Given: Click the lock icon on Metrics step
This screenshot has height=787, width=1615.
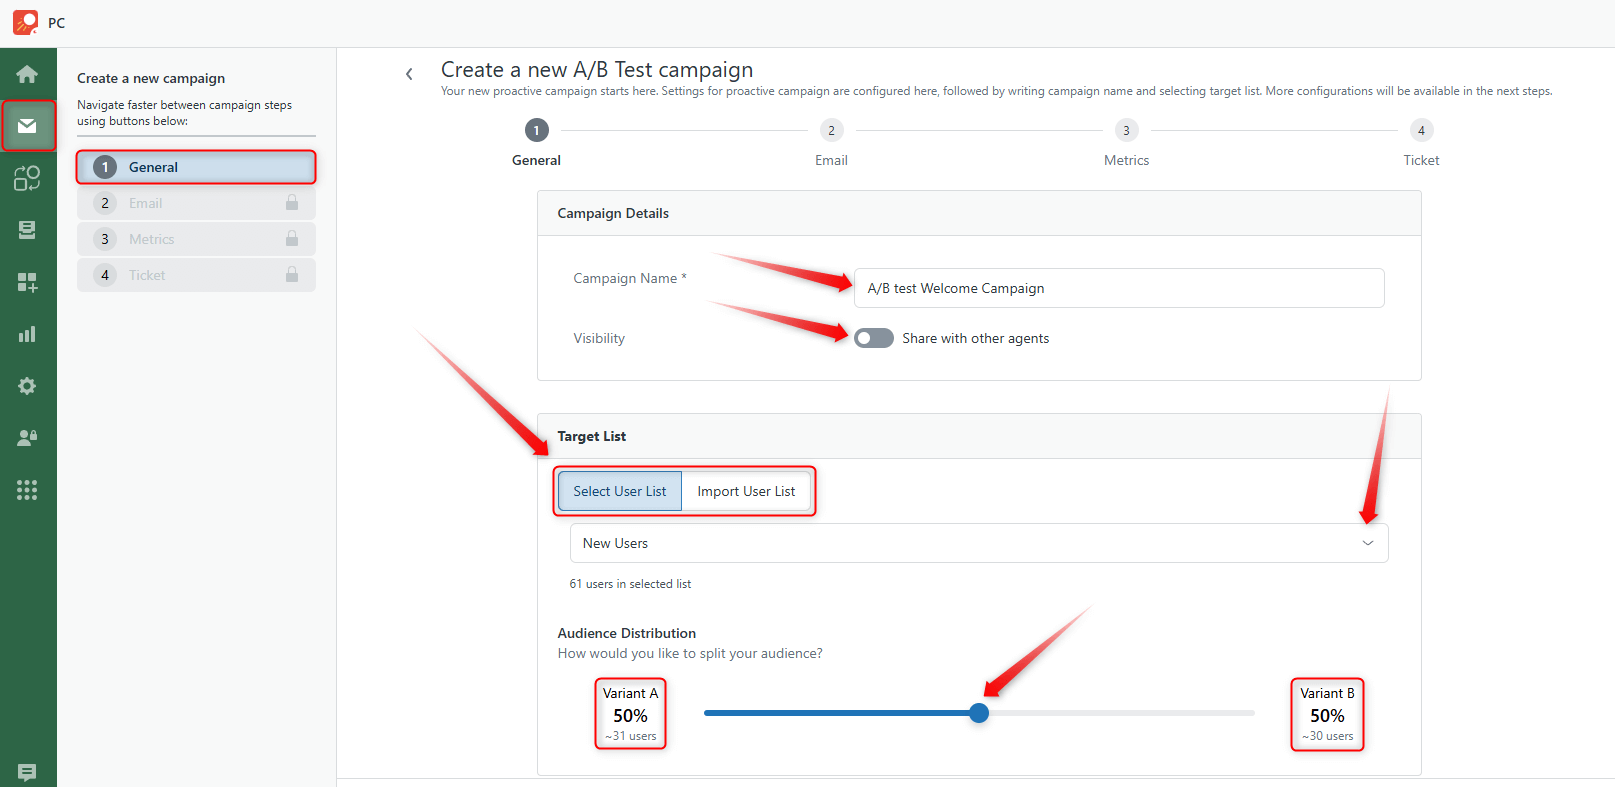Looking at the screenshot, I should pyautogui.click(x=292, y=239).
